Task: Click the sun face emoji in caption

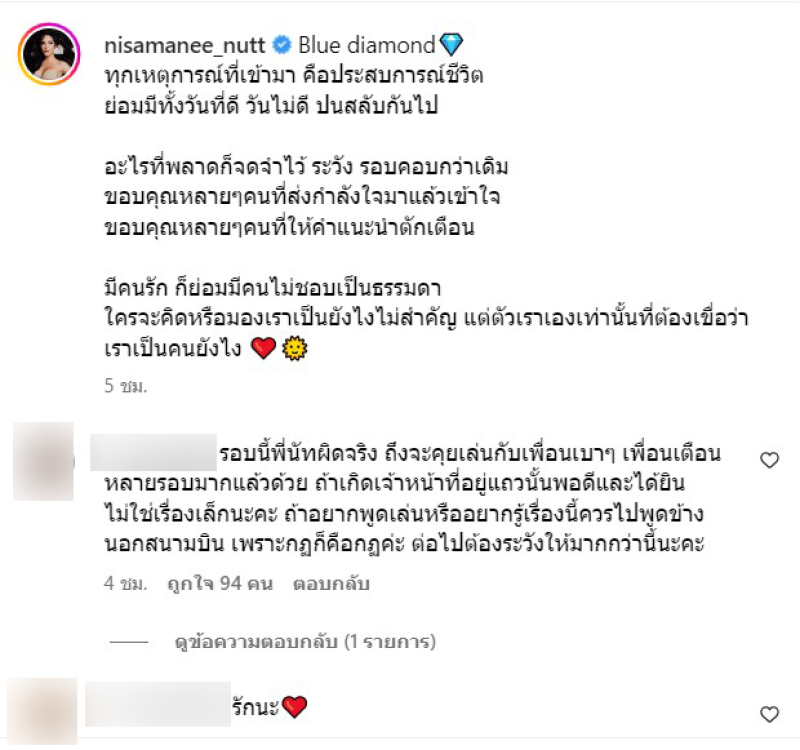Action: [294, 349]
